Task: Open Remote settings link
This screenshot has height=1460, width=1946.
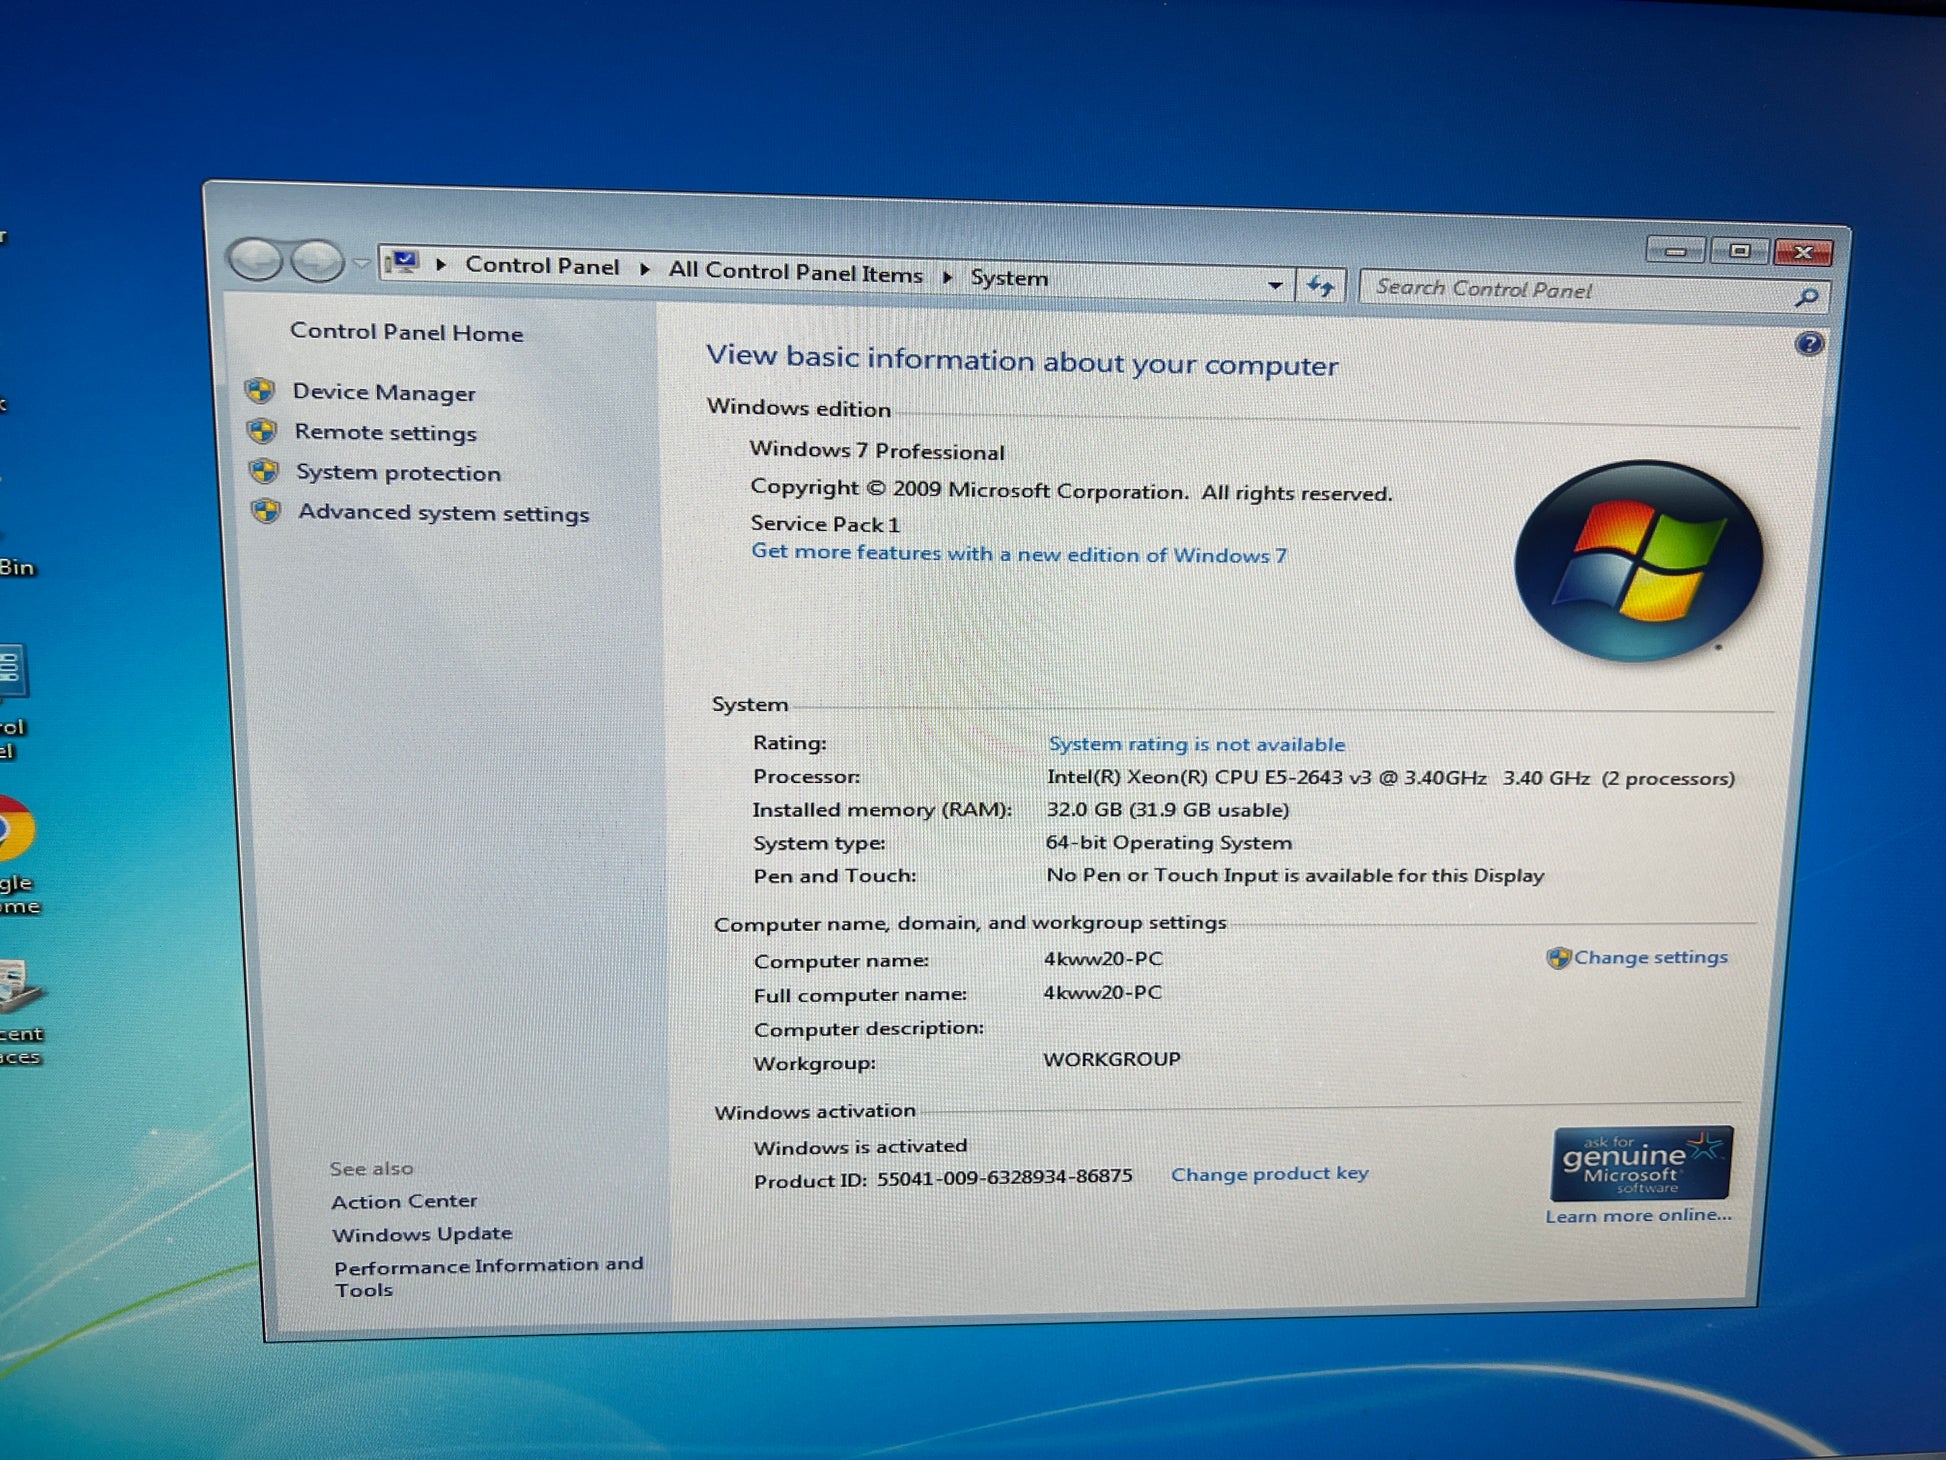Action: tap(385, 433)
